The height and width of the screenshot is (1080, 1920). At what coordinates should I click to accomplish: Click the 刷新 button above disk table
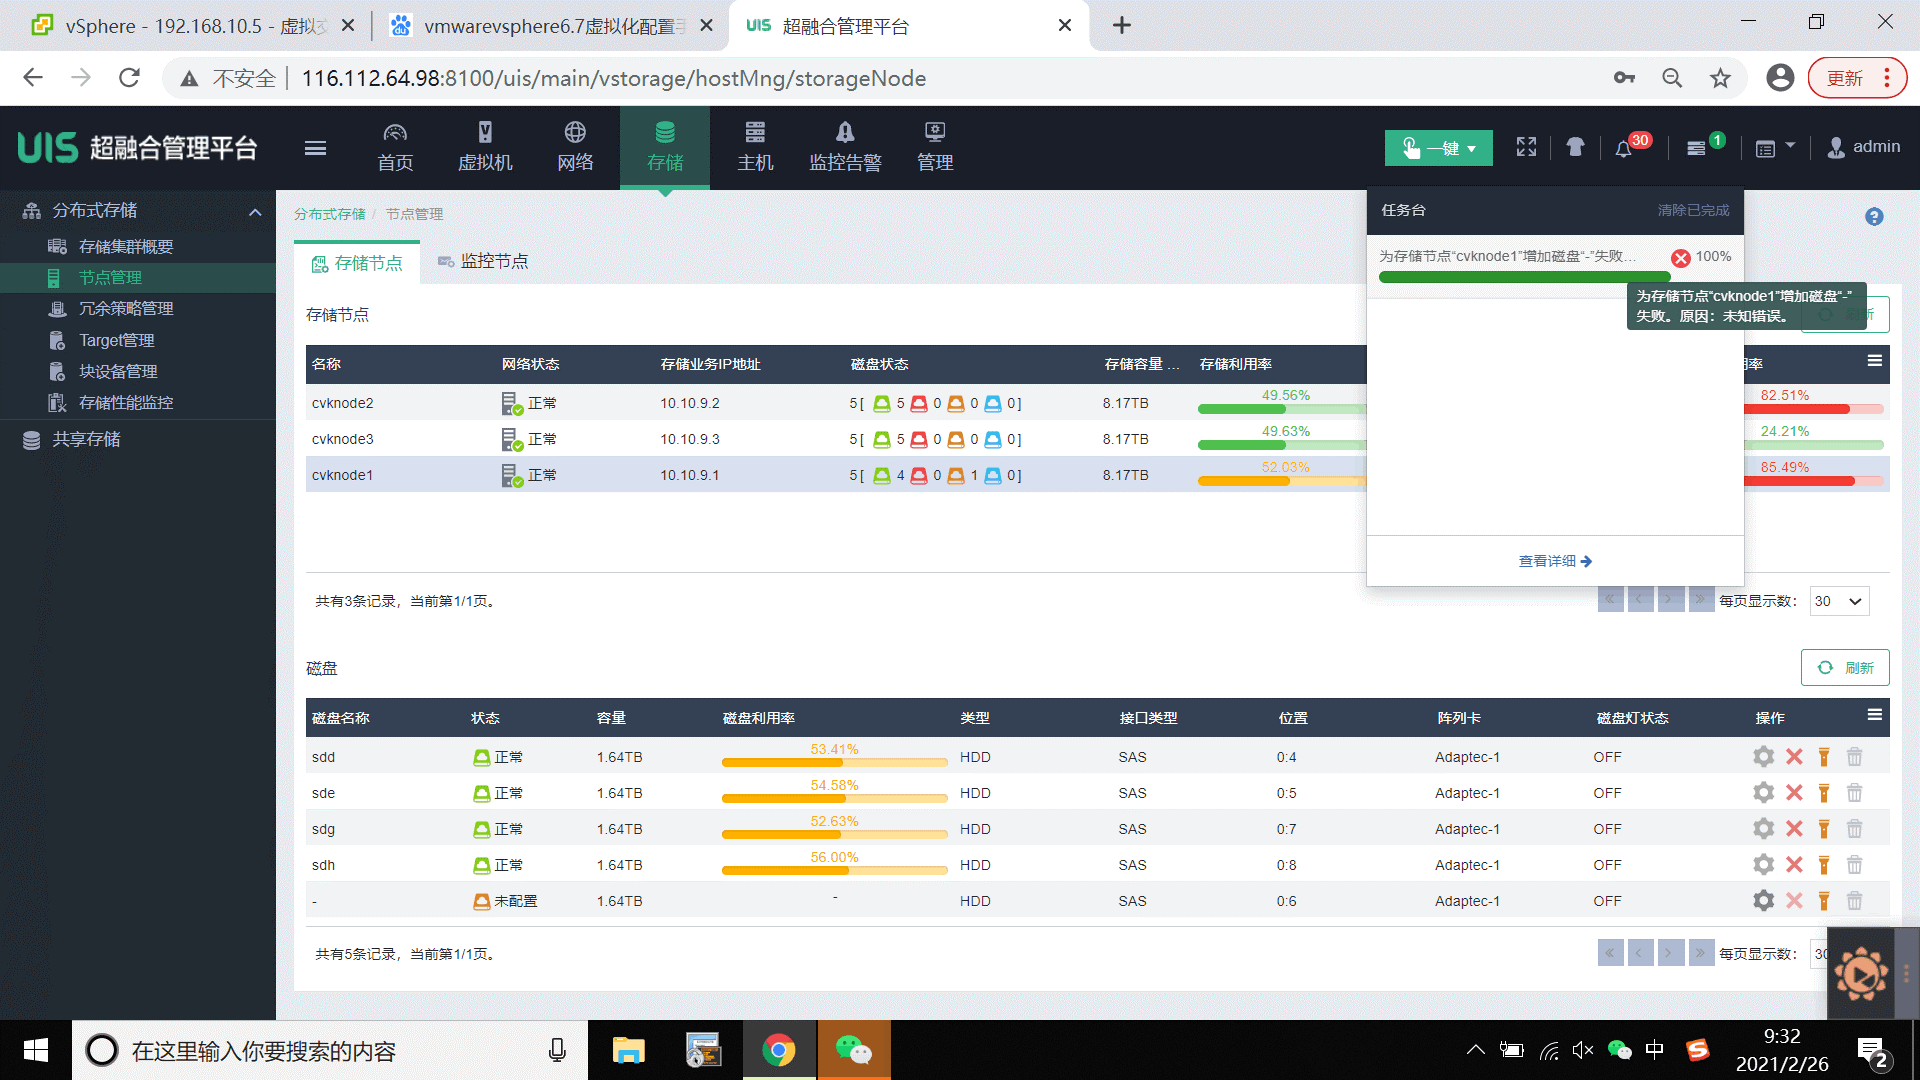click(x=1844, y=668)
